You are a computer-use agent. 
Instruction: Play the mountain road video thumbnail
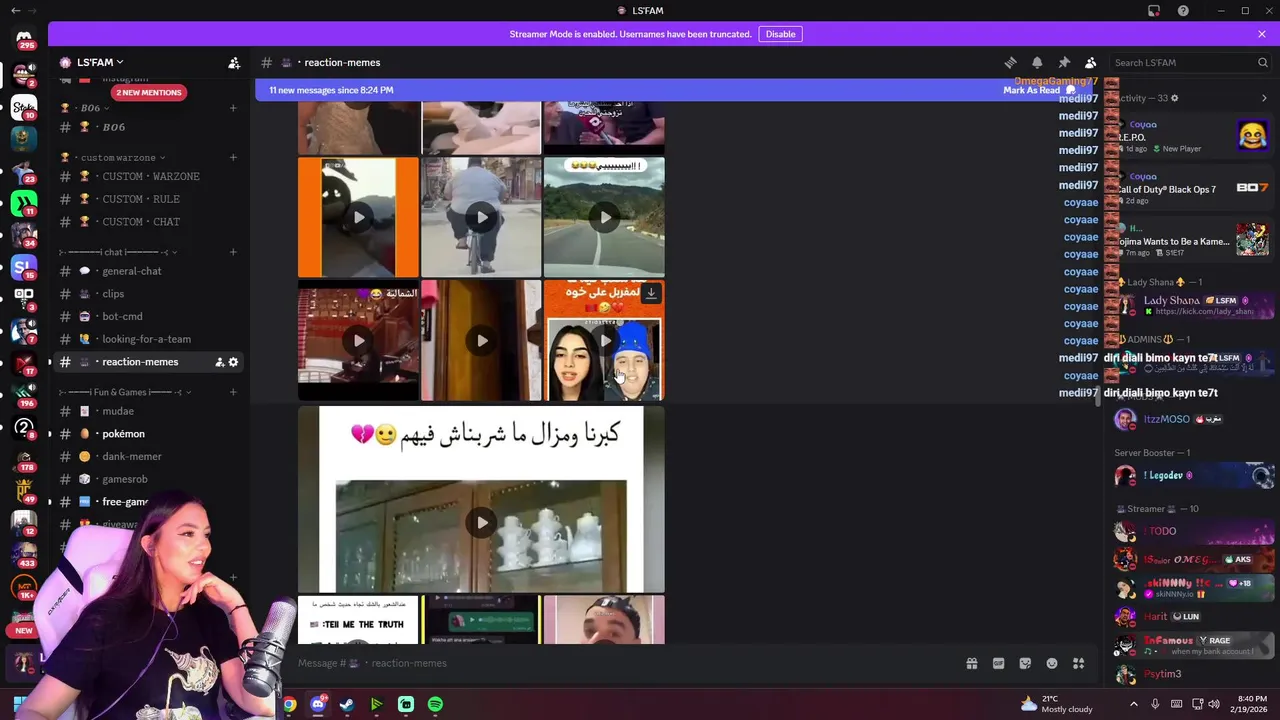[604, 217]
